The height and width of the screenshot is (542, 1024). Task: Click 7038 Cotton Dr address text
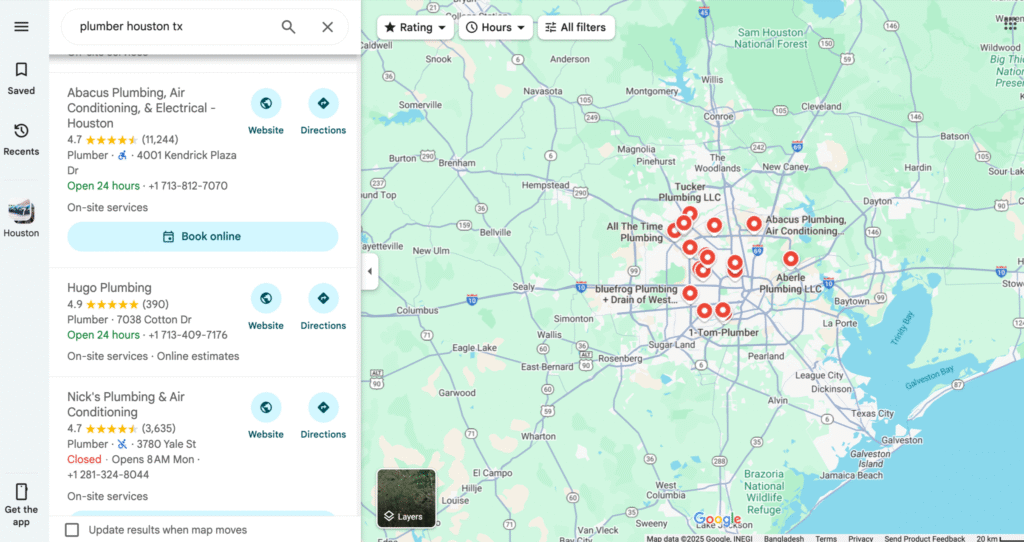click(154, 319)
